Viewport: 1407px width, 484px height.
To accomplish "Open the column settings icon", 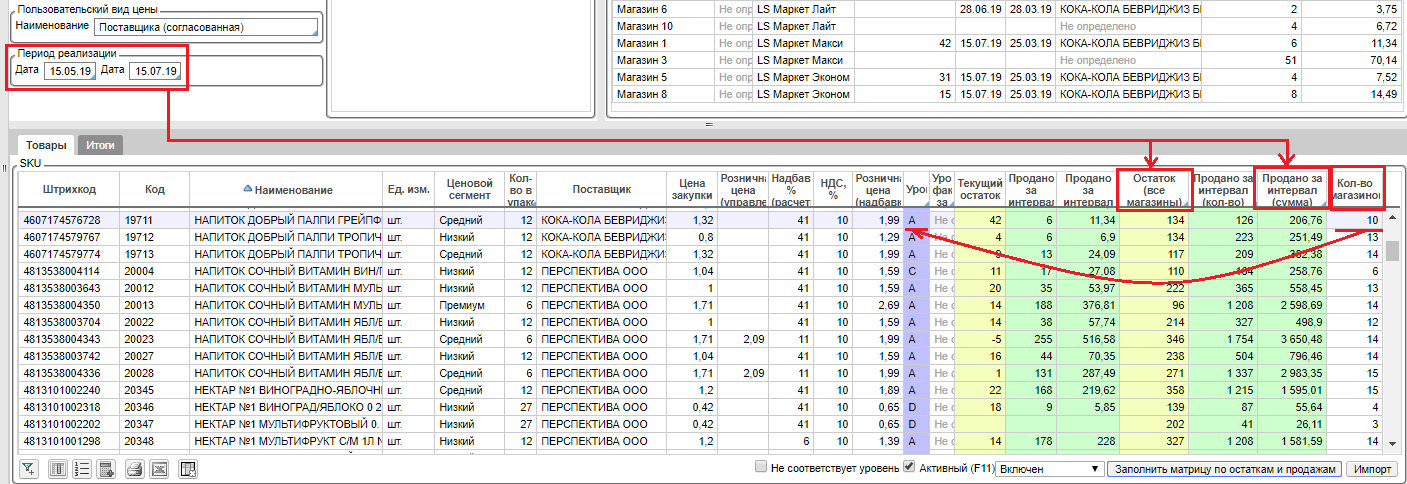I will (59, 469).
